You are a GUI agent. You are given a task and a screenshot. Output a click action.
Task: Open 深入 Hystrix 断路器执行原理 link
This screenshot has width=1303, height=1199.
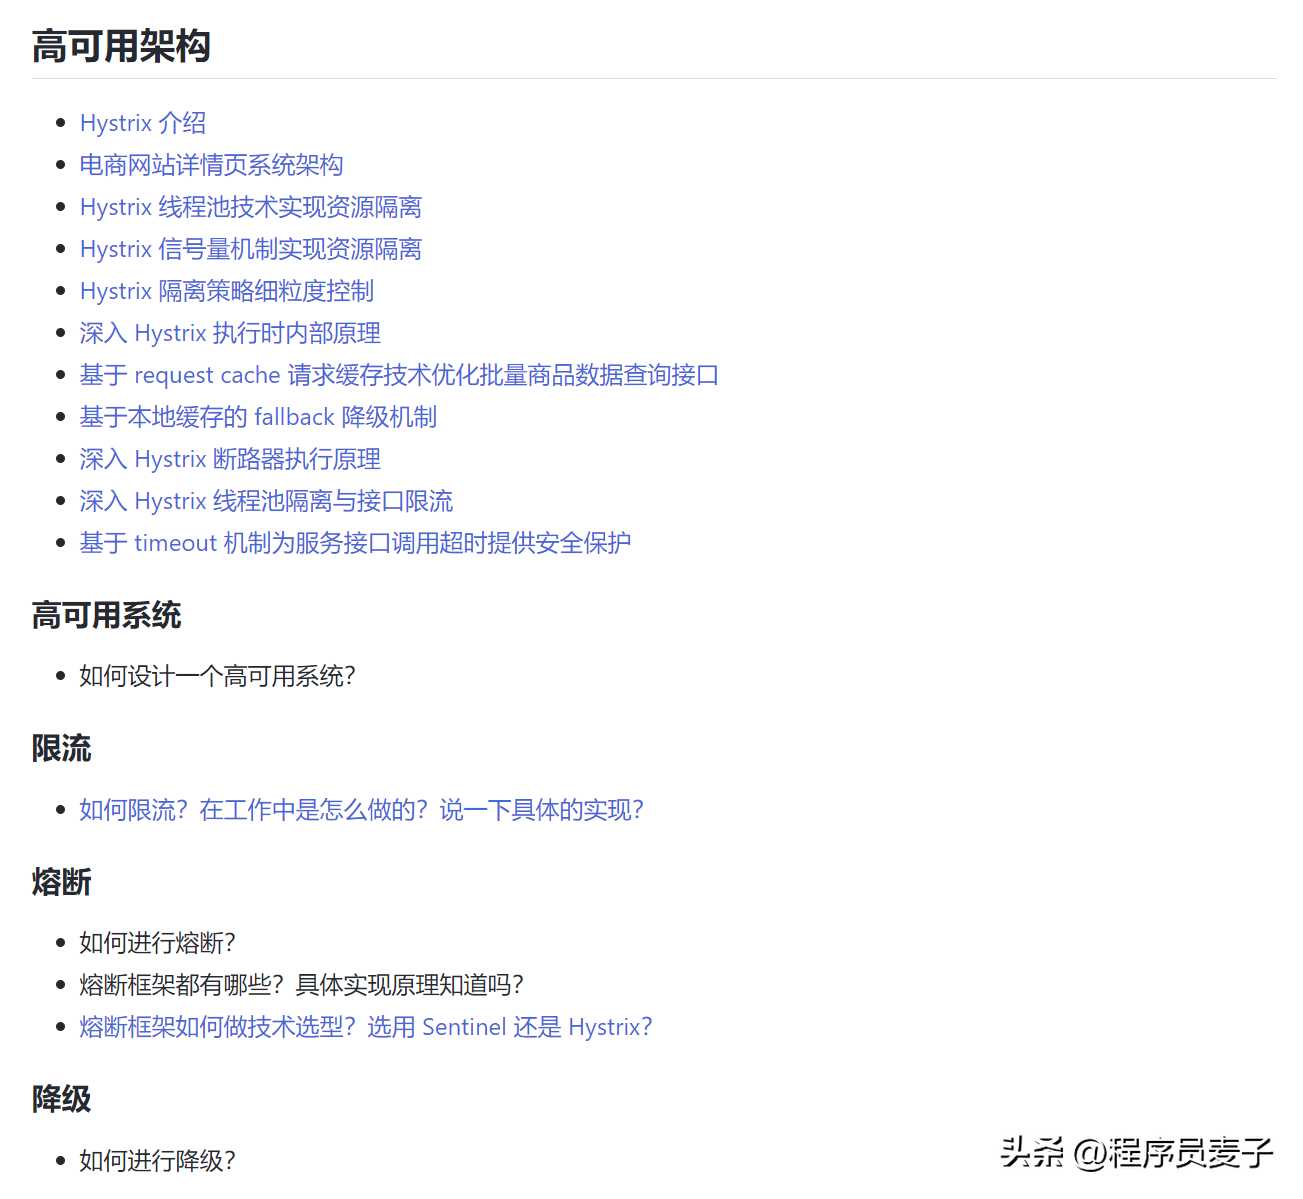click(x=230, y=459)
